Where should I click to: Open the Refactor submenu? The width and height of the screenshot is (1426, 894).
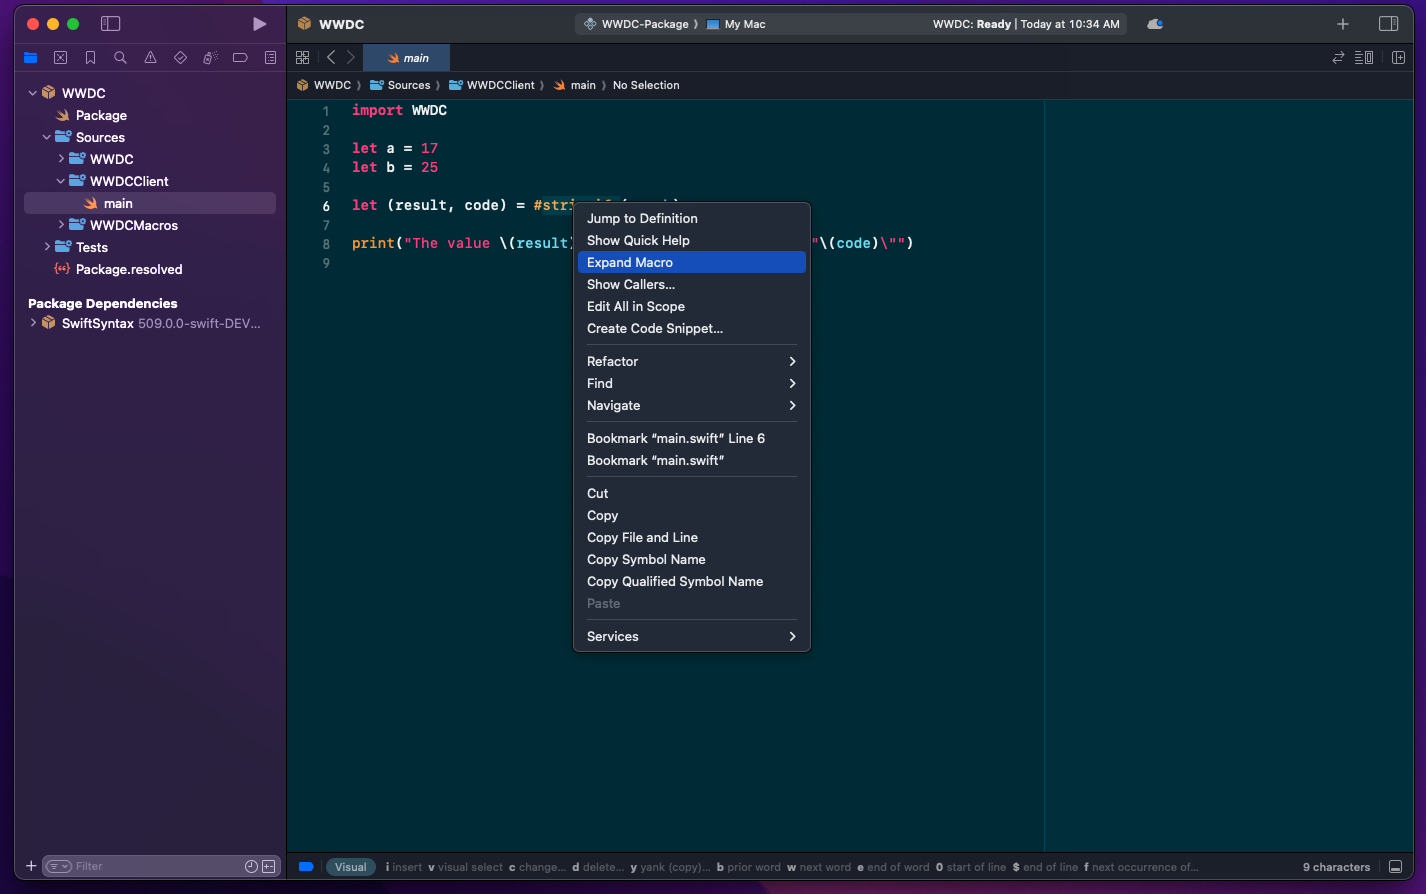(692, 361)
